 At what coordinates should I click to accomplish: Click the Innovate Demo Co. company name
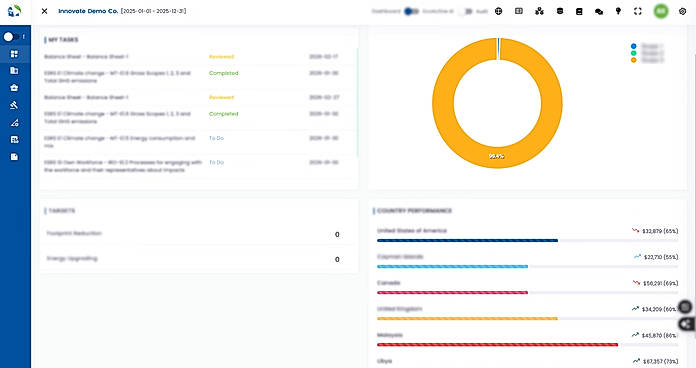coord(88,11)
